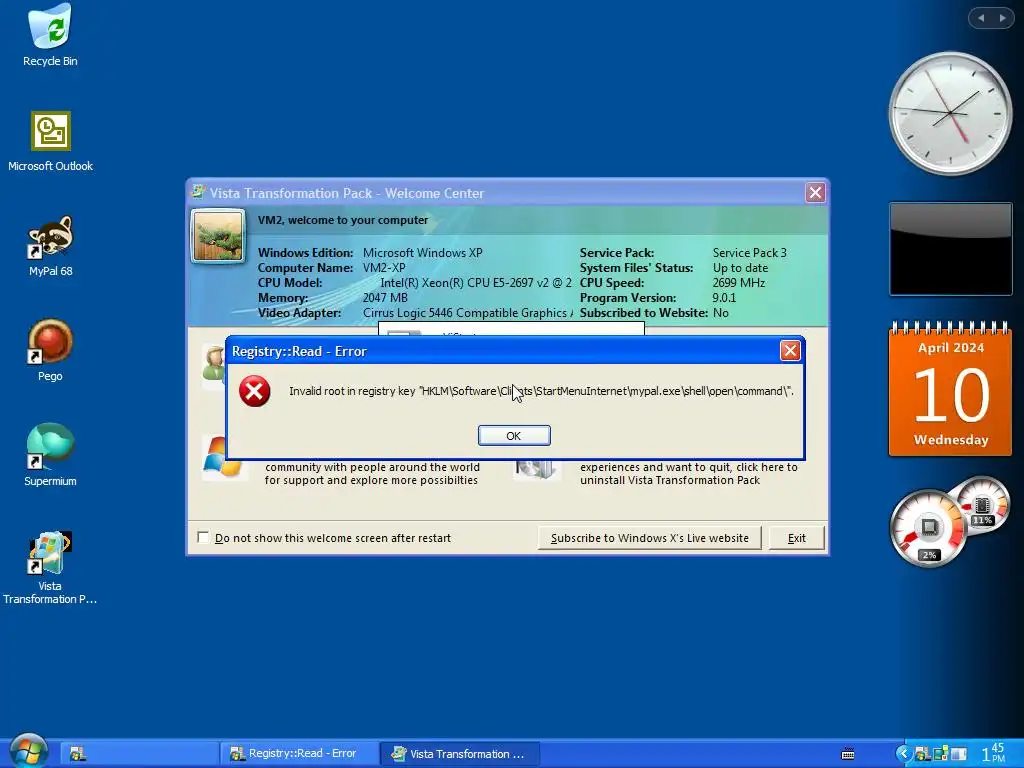This screenshot has width=1024, height=768.
Task: Click the April 2024 calendar gadget
Action: click(950, 389)
